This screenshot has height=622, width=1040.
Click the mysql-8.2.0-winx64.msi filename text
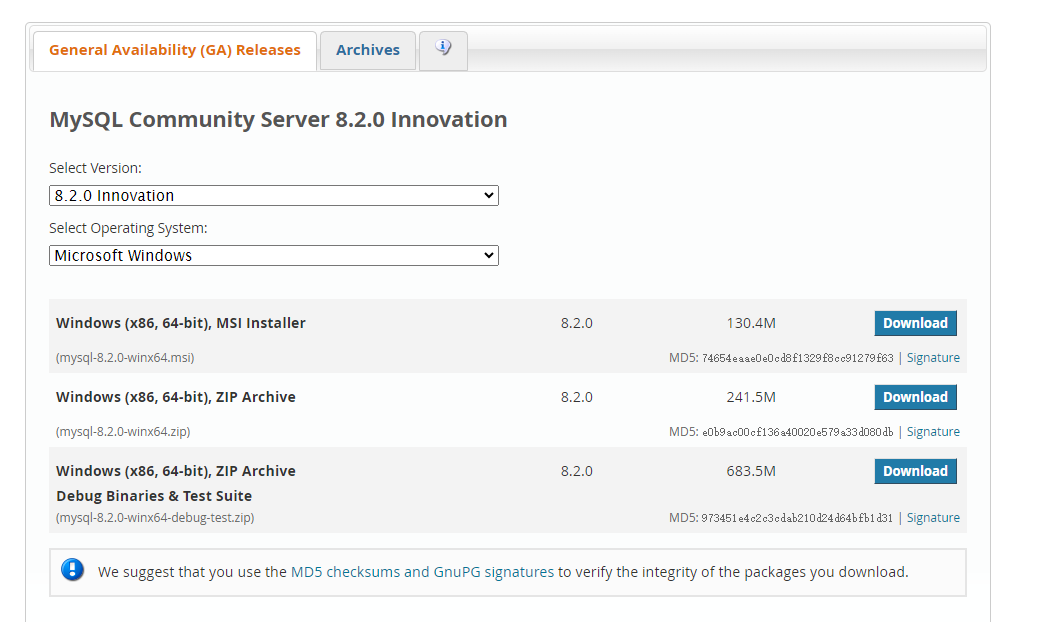125,358
